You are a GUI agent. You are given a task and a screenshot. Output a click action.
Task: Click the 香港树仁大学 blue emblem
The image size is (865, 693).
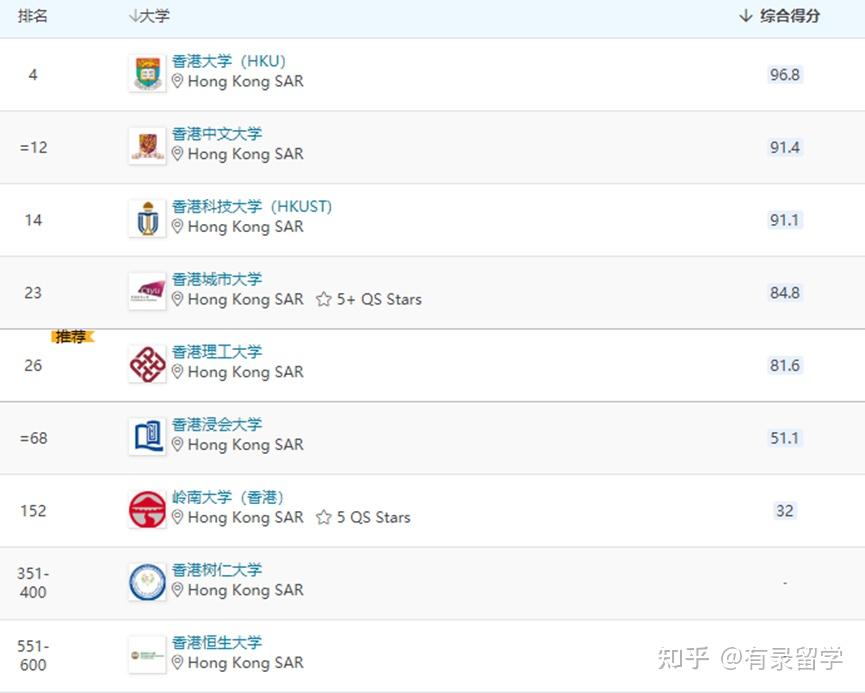click(147, 581)
